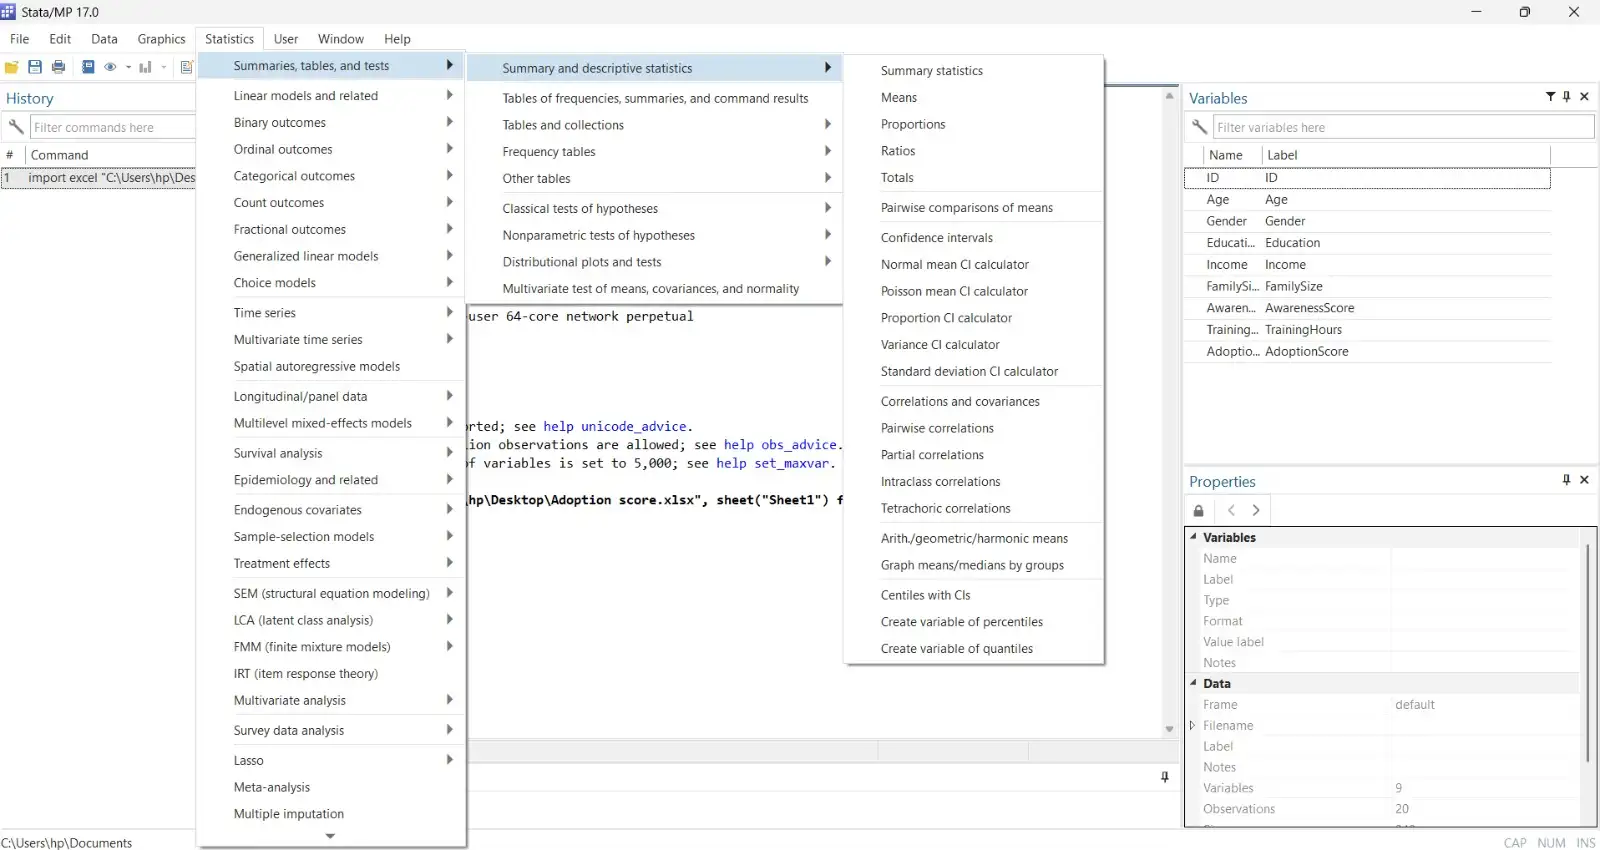Screen dimensions: 1600x850
Task: Open Linear models and related submenu
Action: click(x=305, y=96)
